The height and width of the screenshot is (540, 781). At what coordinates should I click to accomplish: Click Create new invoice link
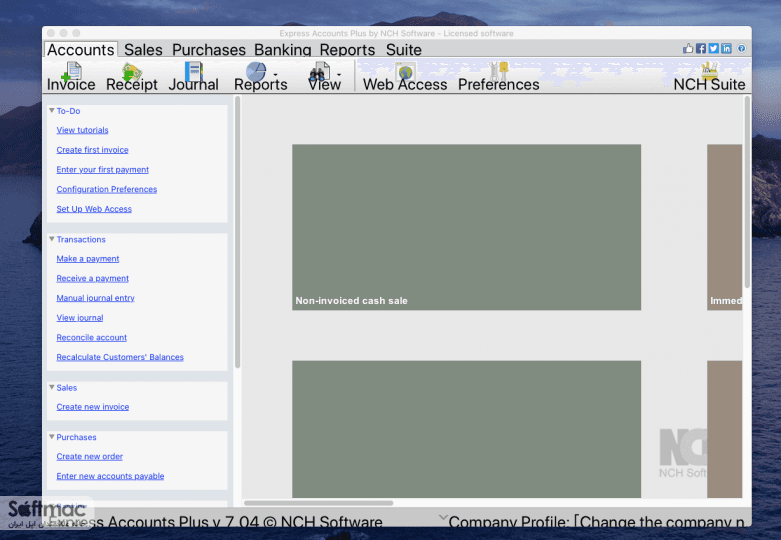(x=93, y=407)
